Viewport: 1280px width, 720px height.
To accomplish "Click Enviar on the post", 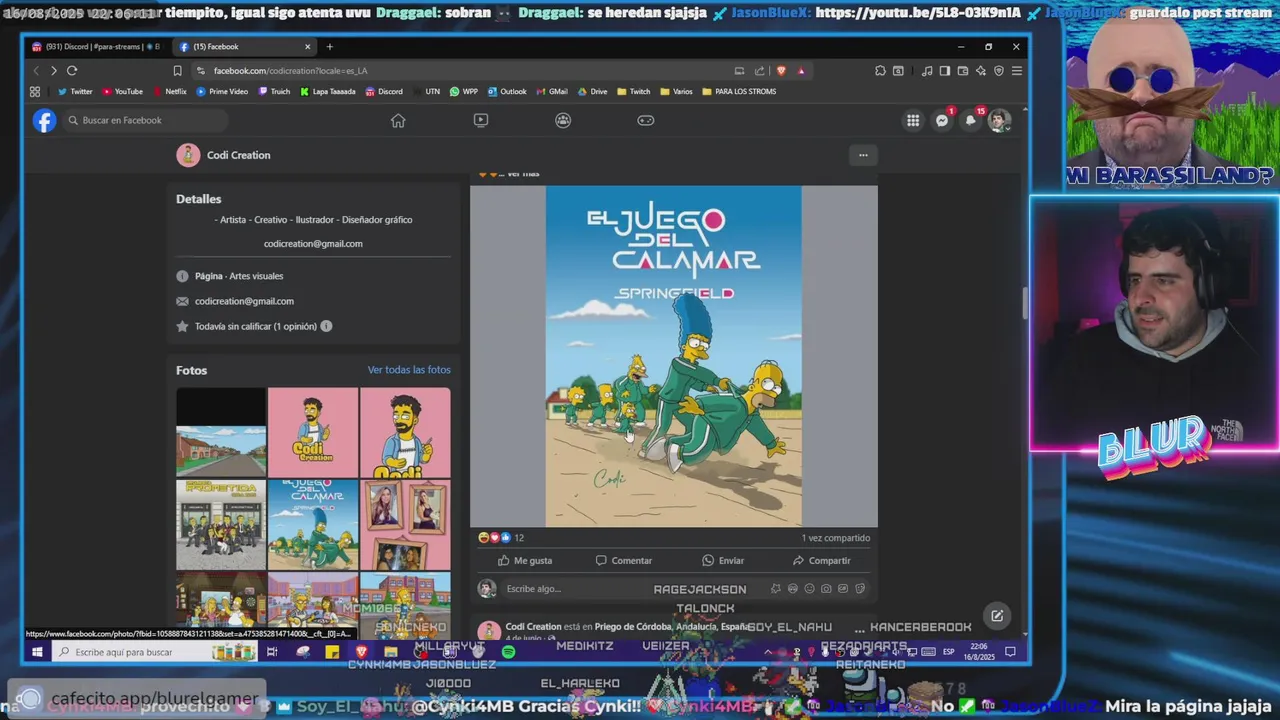I will (x=723, y=560).
